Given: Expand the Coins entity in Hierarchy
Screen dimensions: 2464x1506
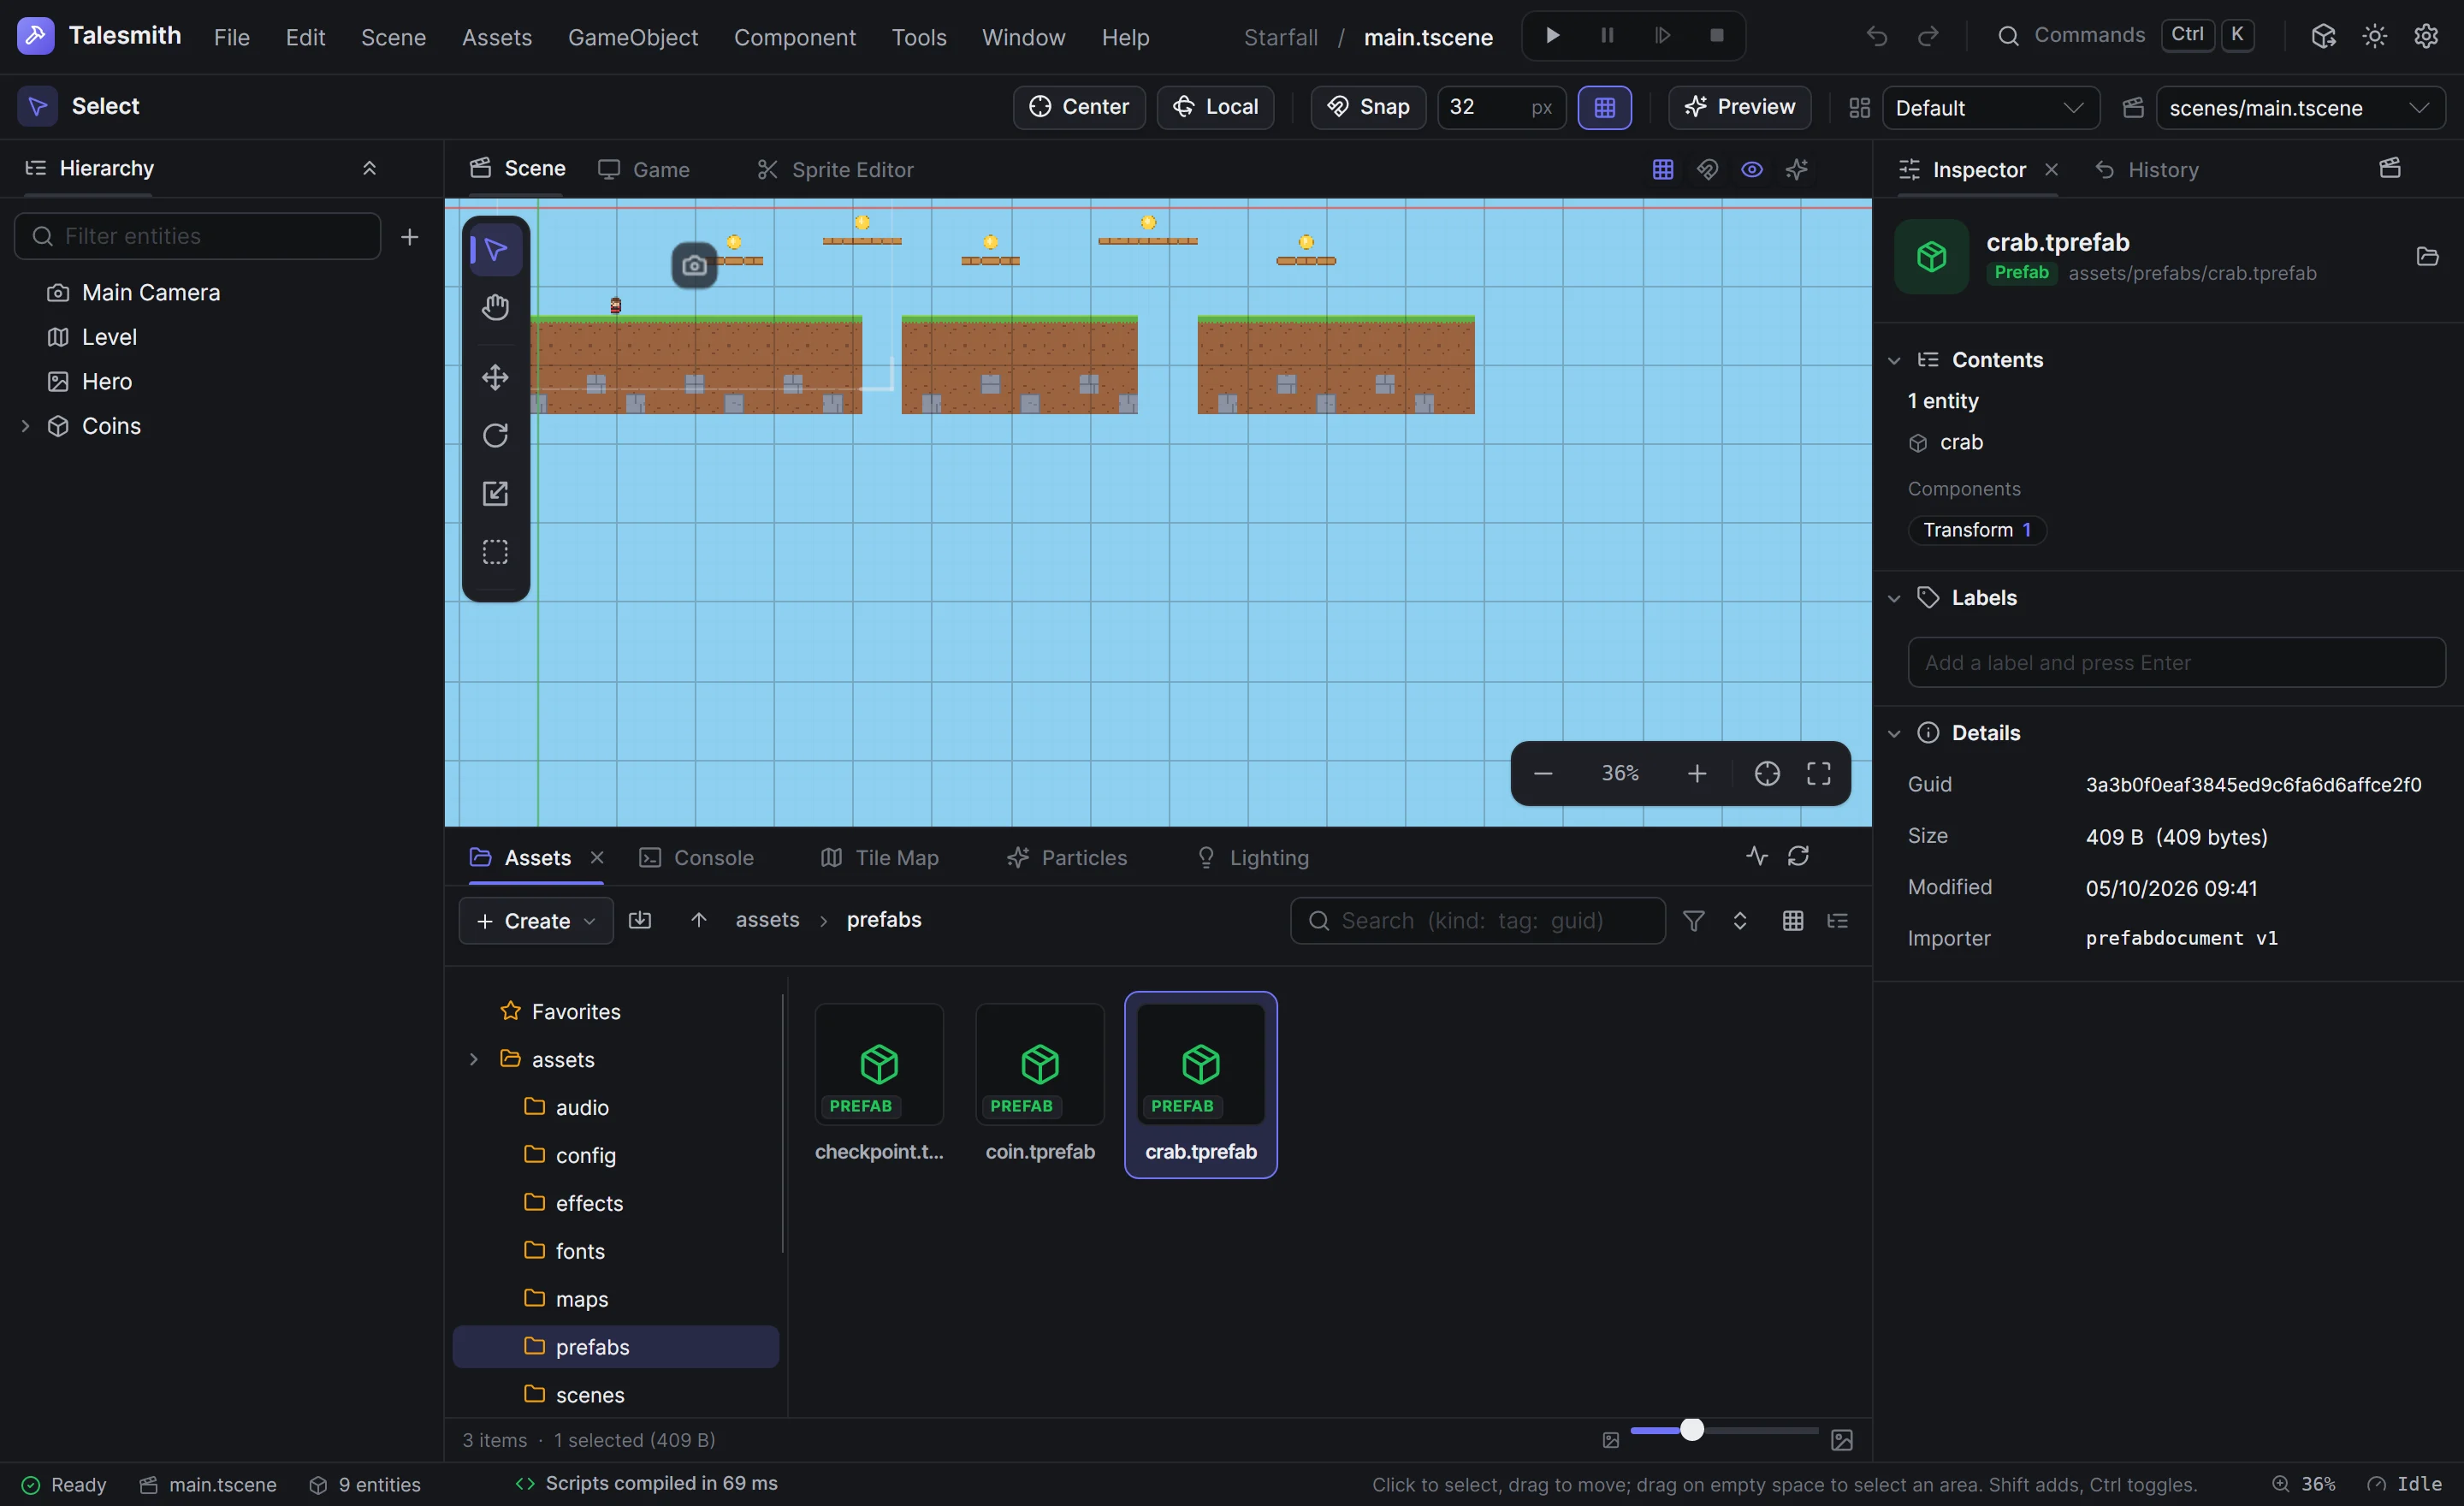Looking at the screenshot, I should pyautogui.click(x=25, y=426).
